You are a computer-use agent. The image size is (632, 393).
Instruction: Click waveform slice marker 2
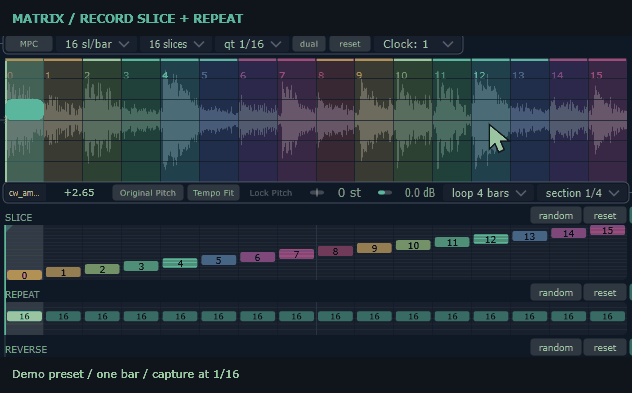[87, 75]
